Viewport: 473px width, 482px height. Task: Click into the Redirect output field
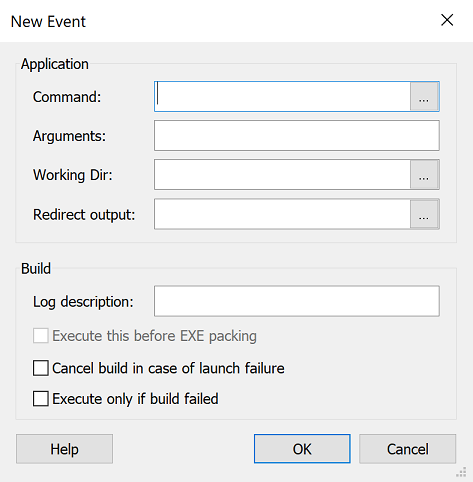coord(282,214)
